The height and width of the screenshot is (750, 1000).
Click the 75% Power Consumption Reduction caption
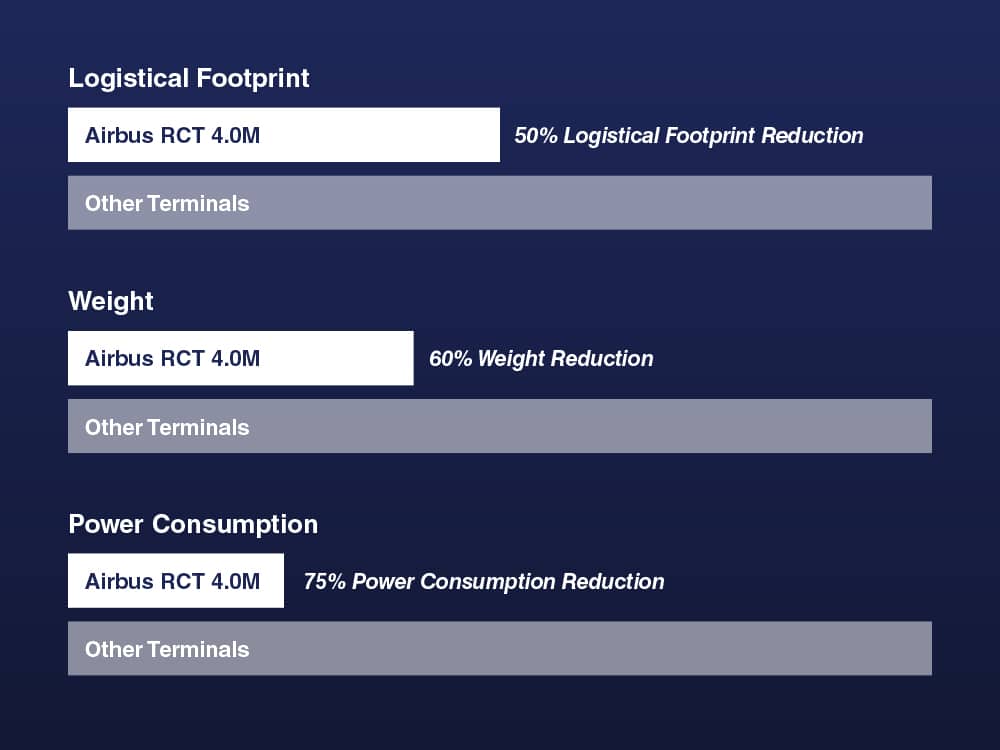tap(484, 582)
